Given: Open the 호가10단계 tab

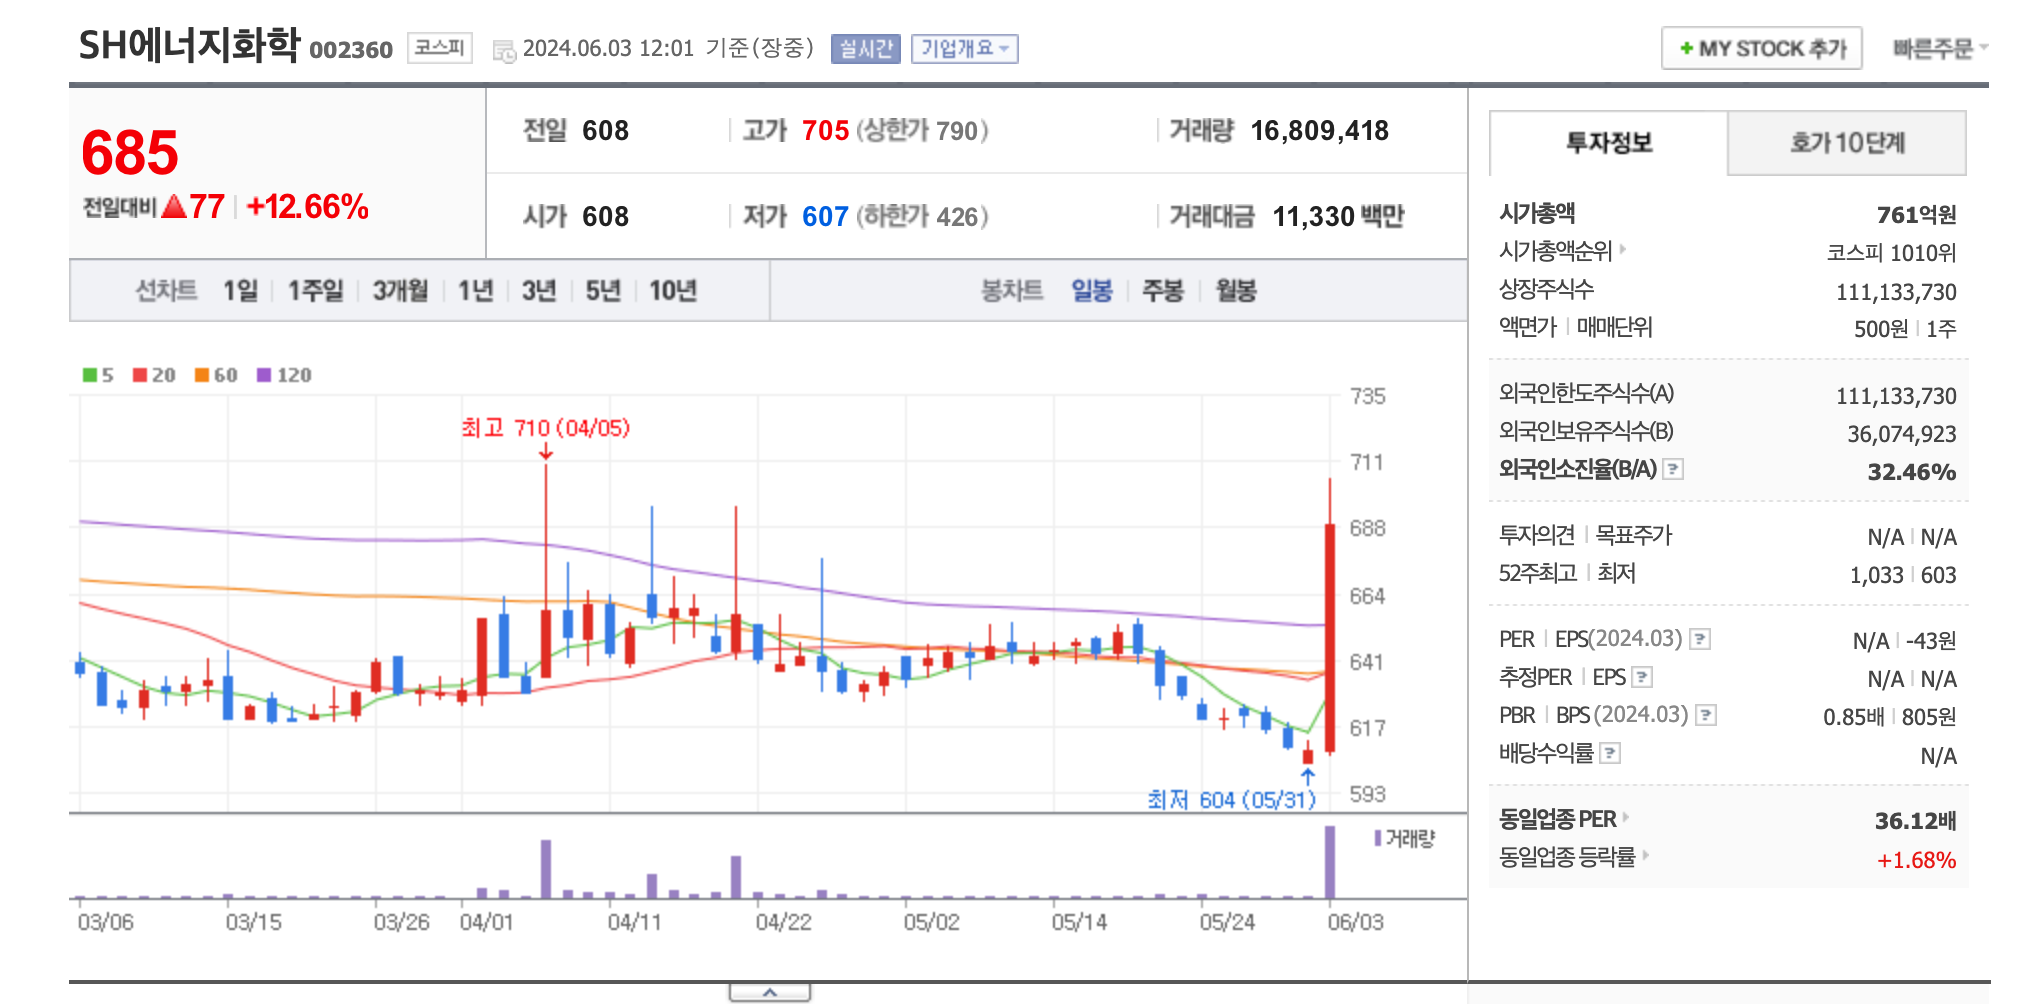Looking at the screenshot, I should (1847, 143).
